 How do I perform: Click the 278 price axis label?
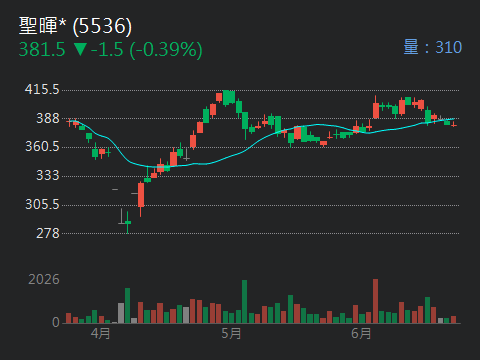coord(48,233)
